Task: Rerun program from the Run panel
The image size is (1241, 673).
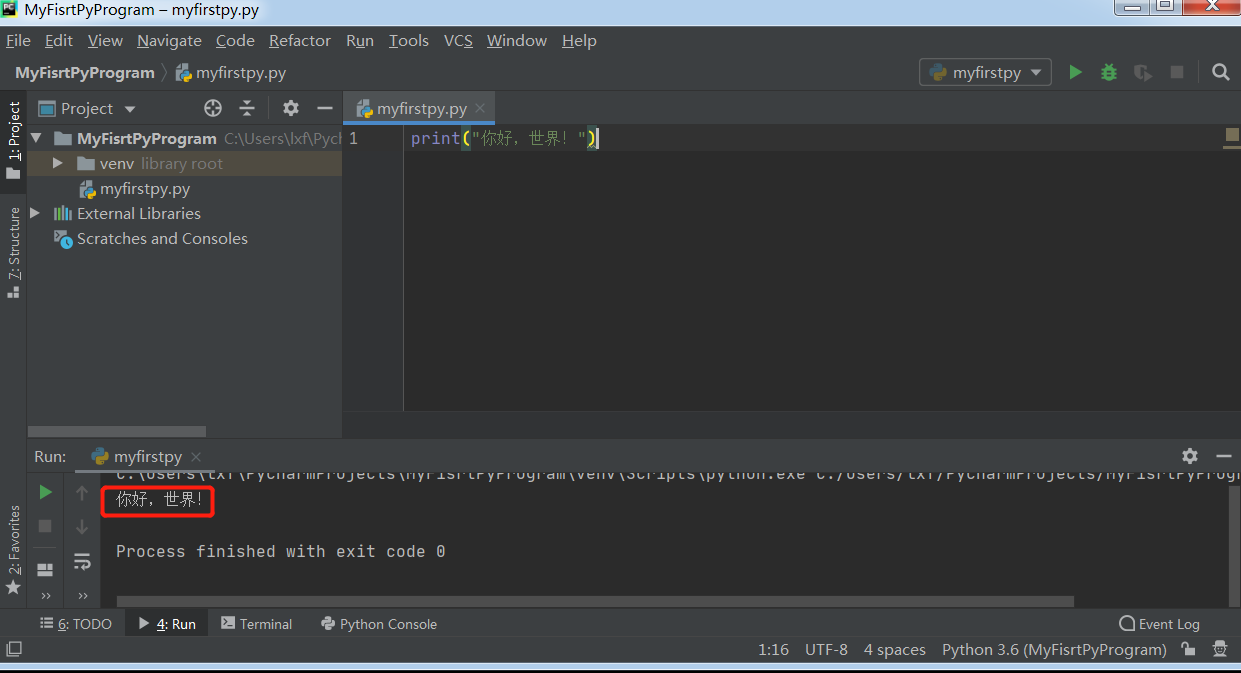Action: 45,492
